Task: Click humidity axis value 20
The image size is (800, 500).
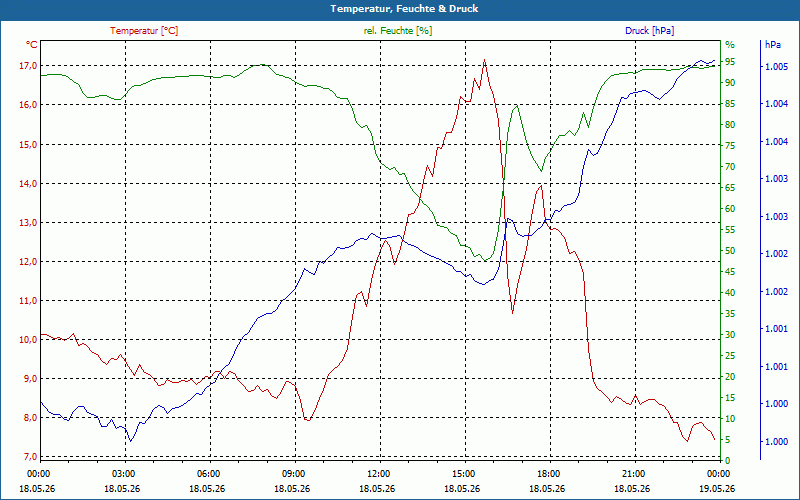Action: click(730, 377)
